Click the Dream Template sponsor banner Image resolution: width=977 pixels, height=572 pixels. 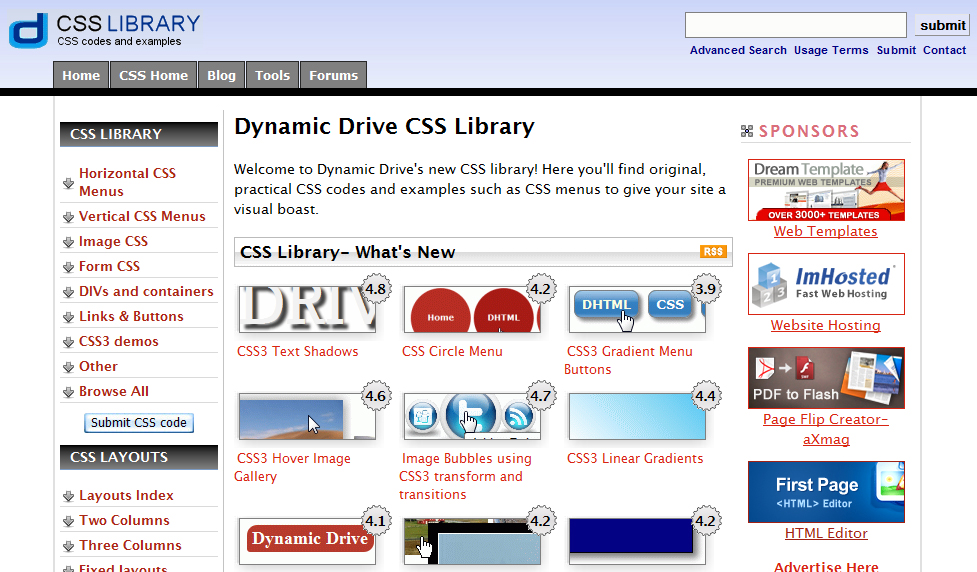826,190
